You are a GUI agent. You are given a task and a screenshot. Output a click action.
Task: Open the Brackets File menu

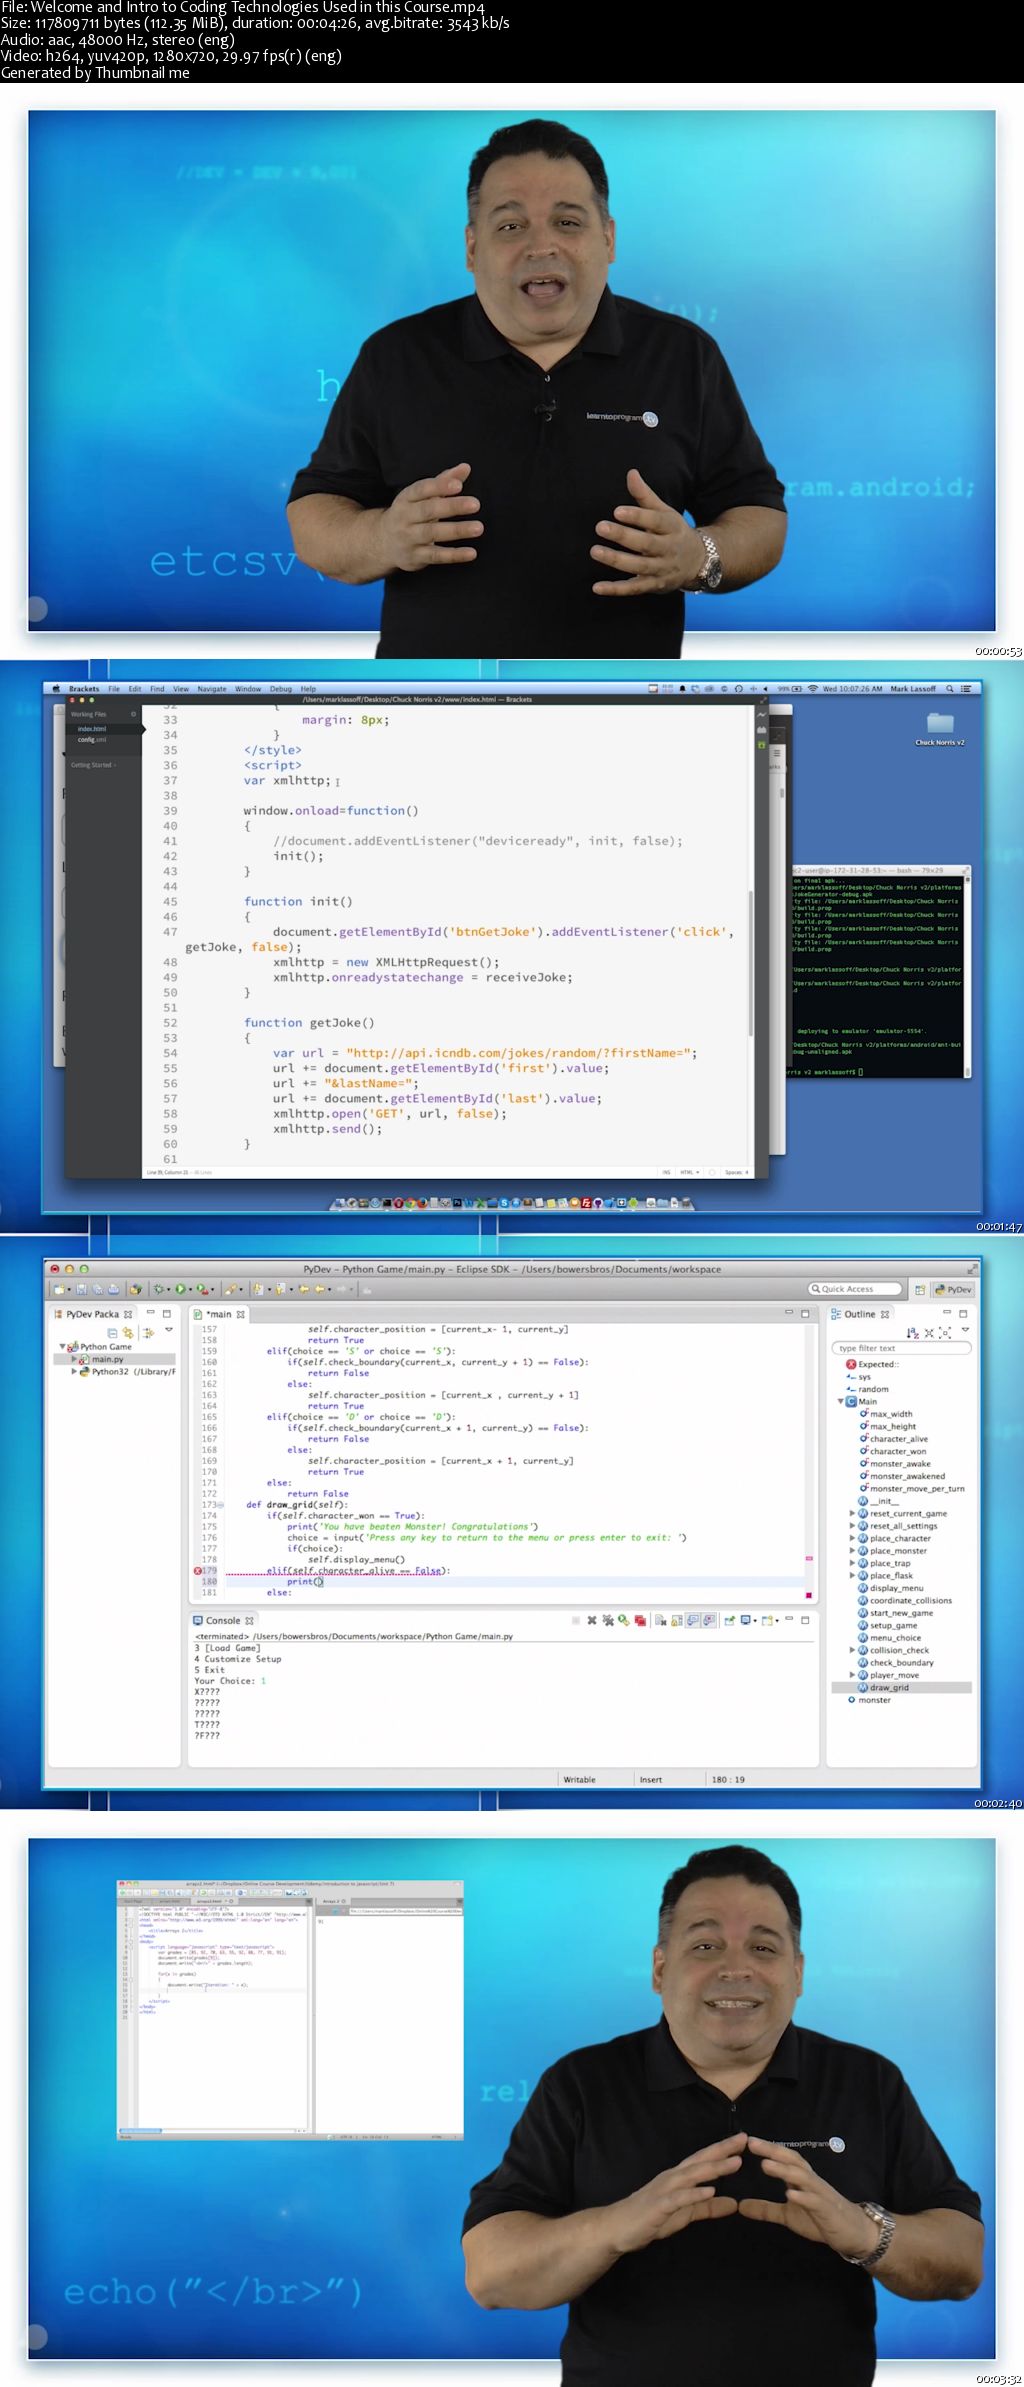point(114,689)
